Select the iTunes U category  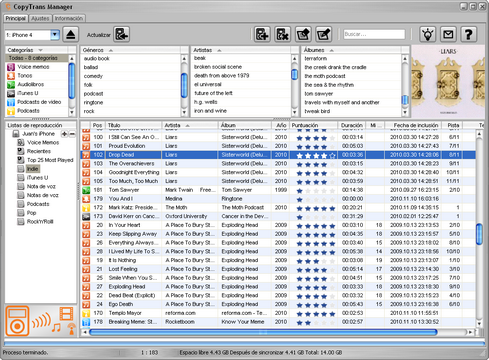[x=27, y=93]
